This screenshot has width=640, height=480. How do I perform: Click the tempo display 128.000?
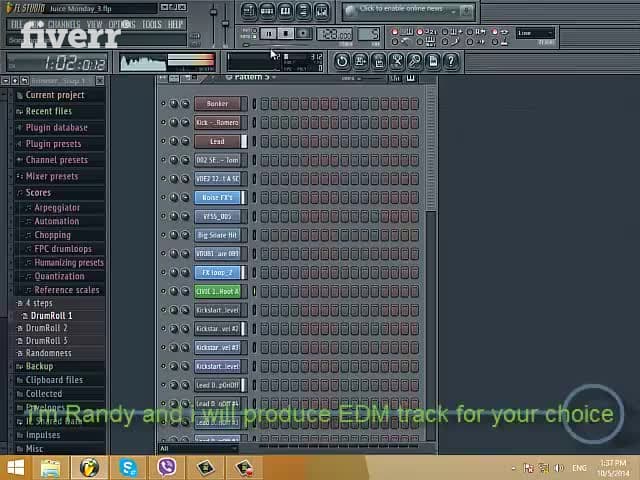pyautogui.click(x=334, y=34)
